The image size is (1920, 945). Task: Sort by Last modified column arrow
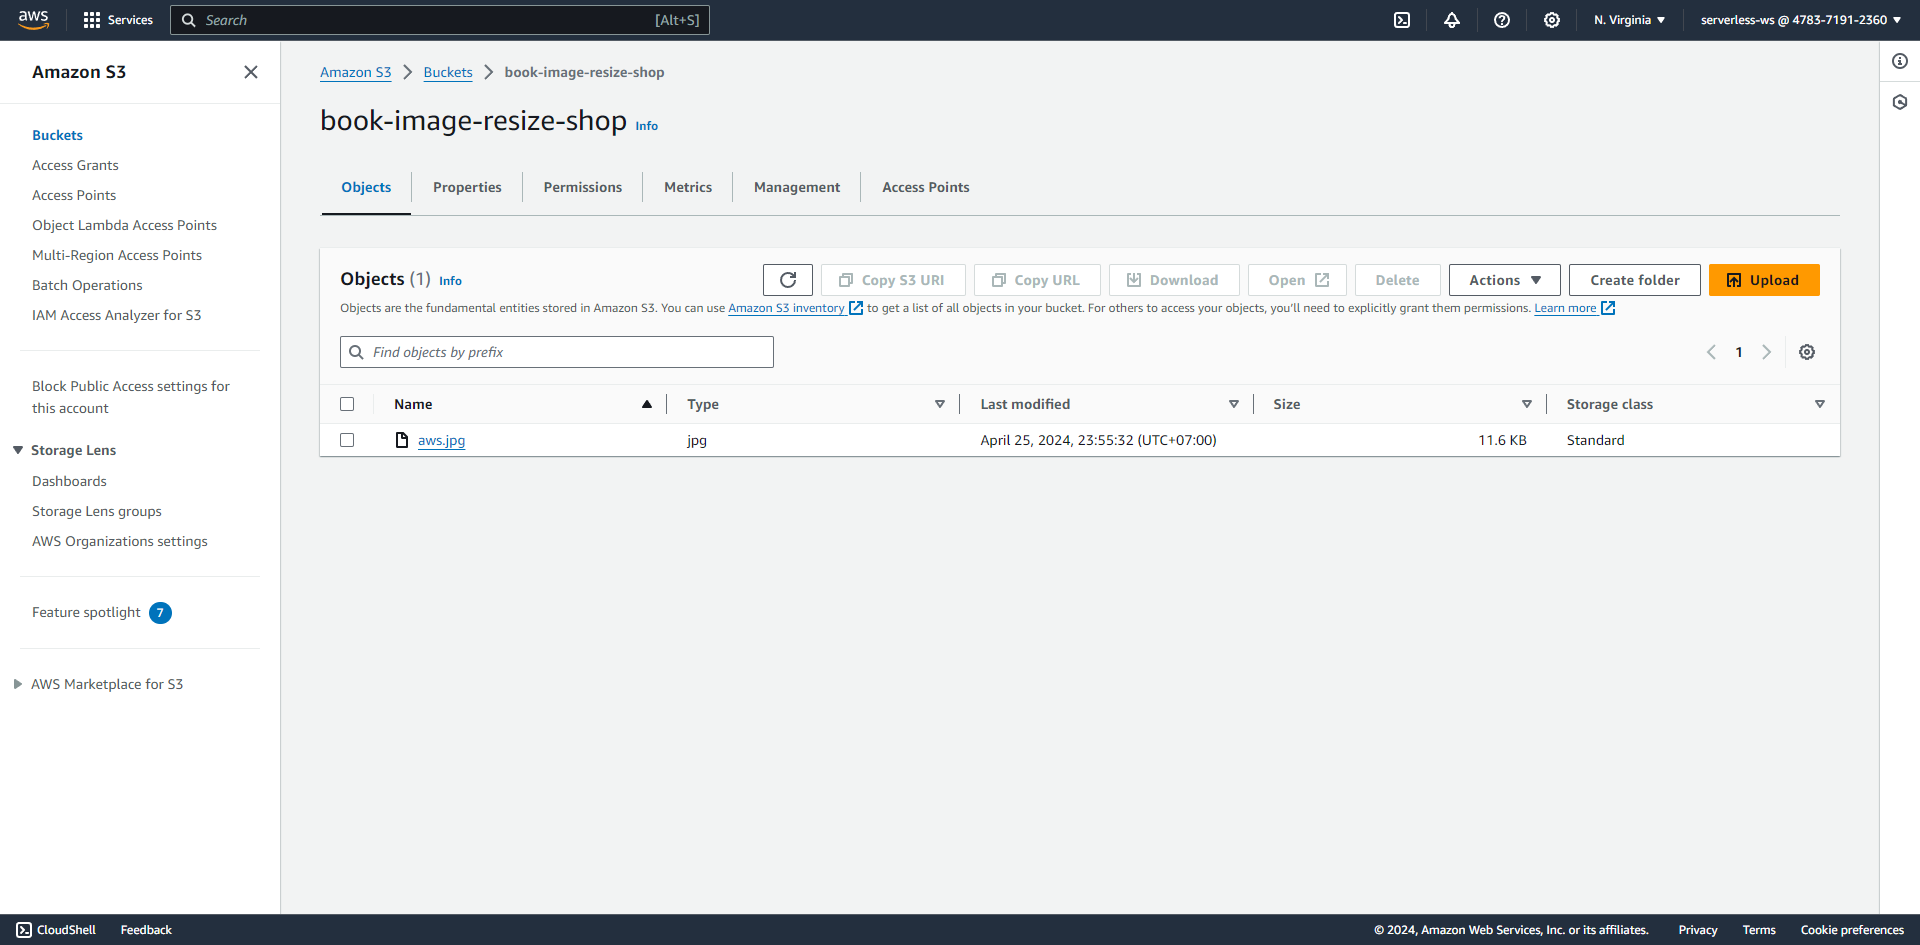click(1234, 404)
